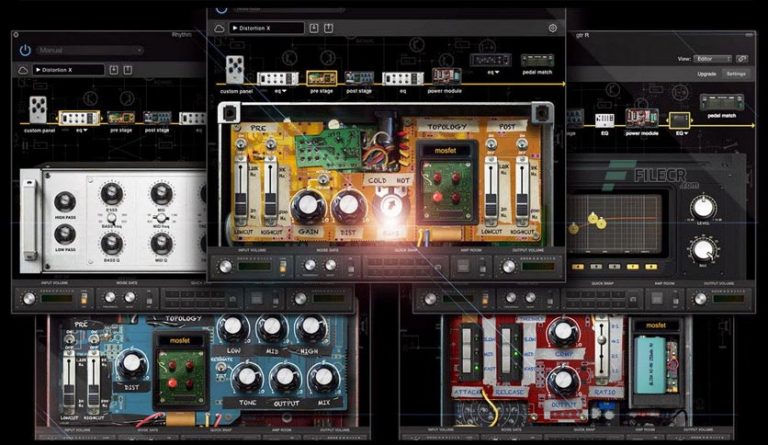Select the power module in right window chain

(642, 118)
